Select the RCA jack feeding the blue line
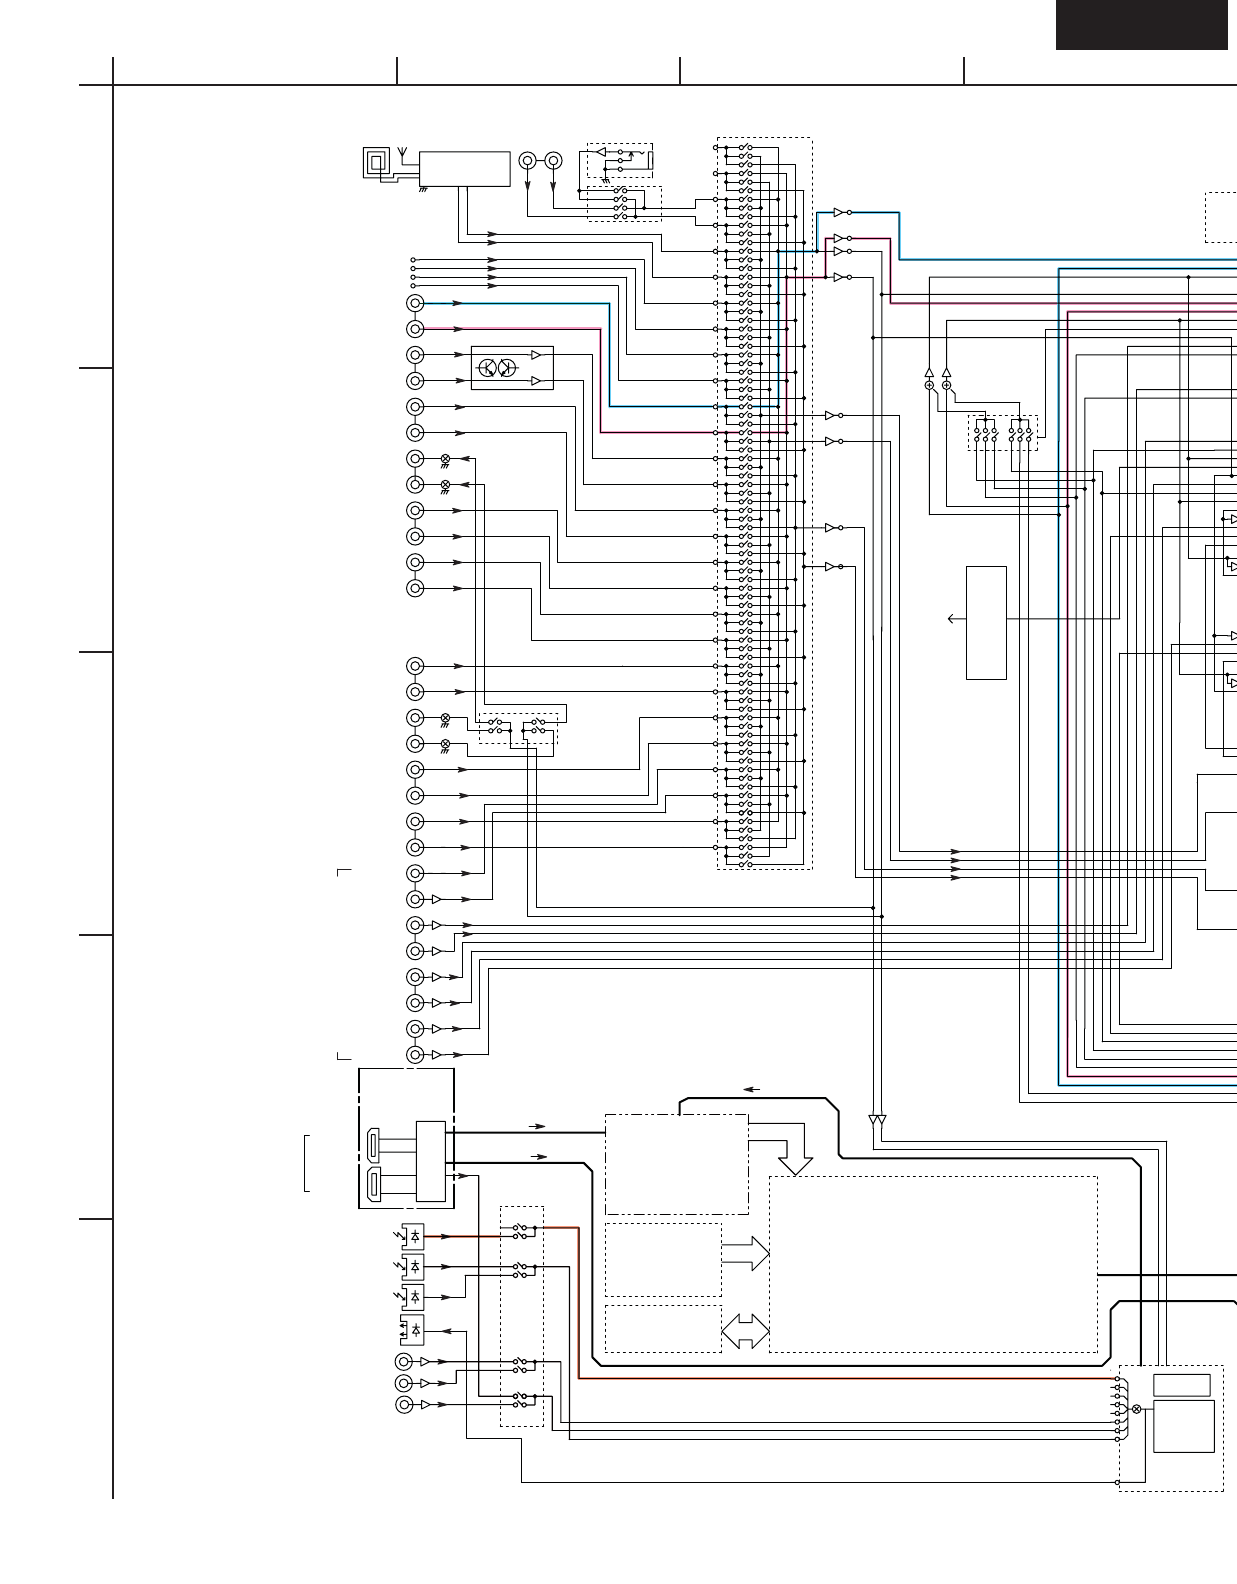The image size is (1237, 1584). click(415, 303)
